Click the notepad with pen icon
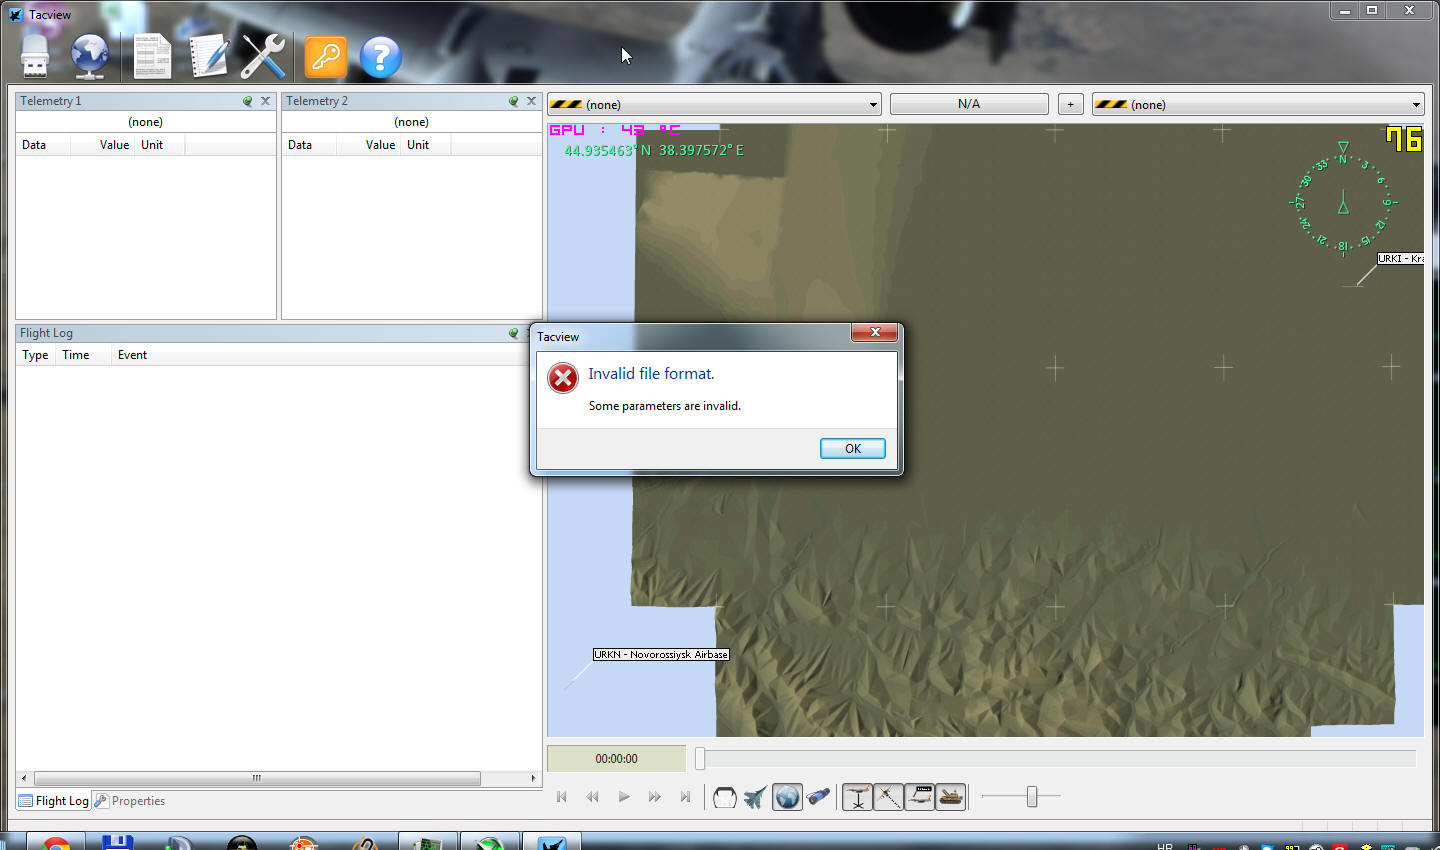The image size is (1440, 850). tap(208, 57)
